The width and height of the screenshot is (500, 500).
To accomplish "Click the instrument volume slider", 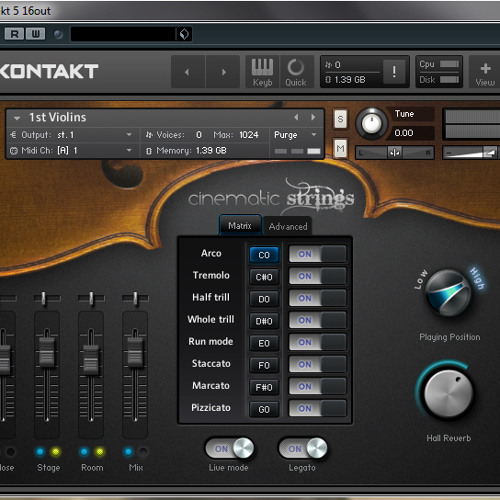I will (471, 153).
